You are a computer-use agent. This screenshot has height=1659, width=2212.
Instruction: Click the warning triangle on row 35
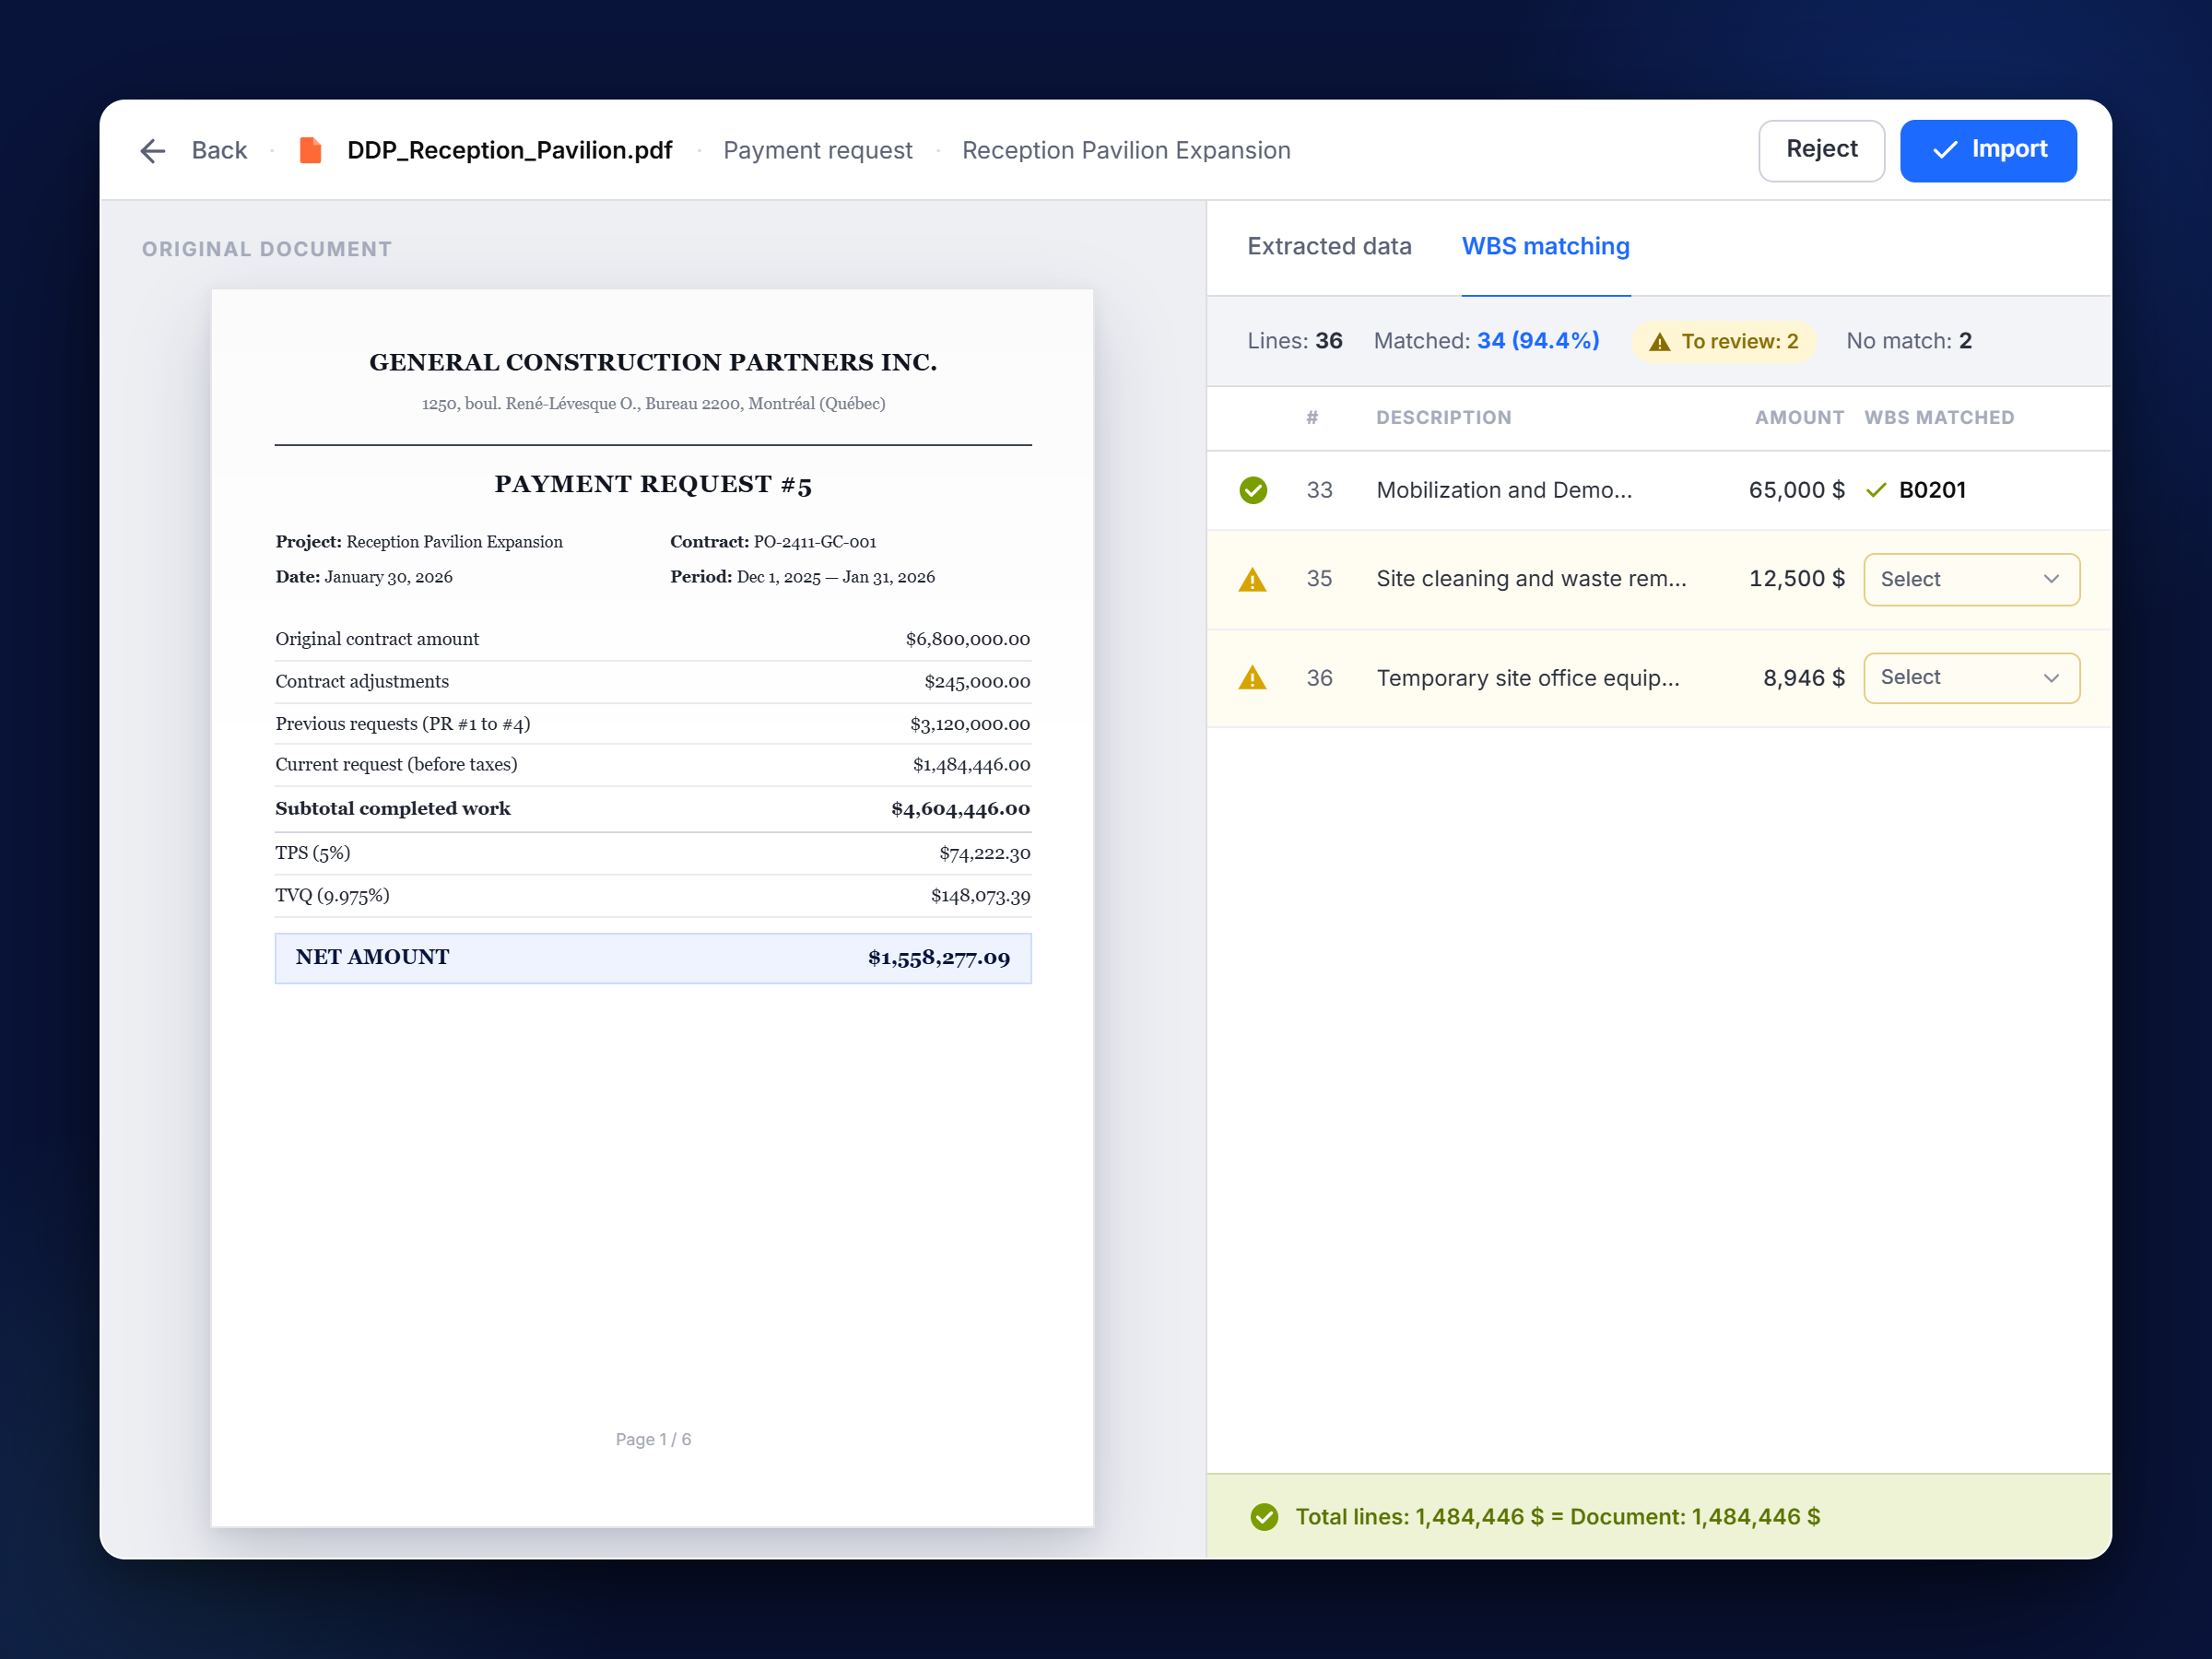[x=1252, y=579]
